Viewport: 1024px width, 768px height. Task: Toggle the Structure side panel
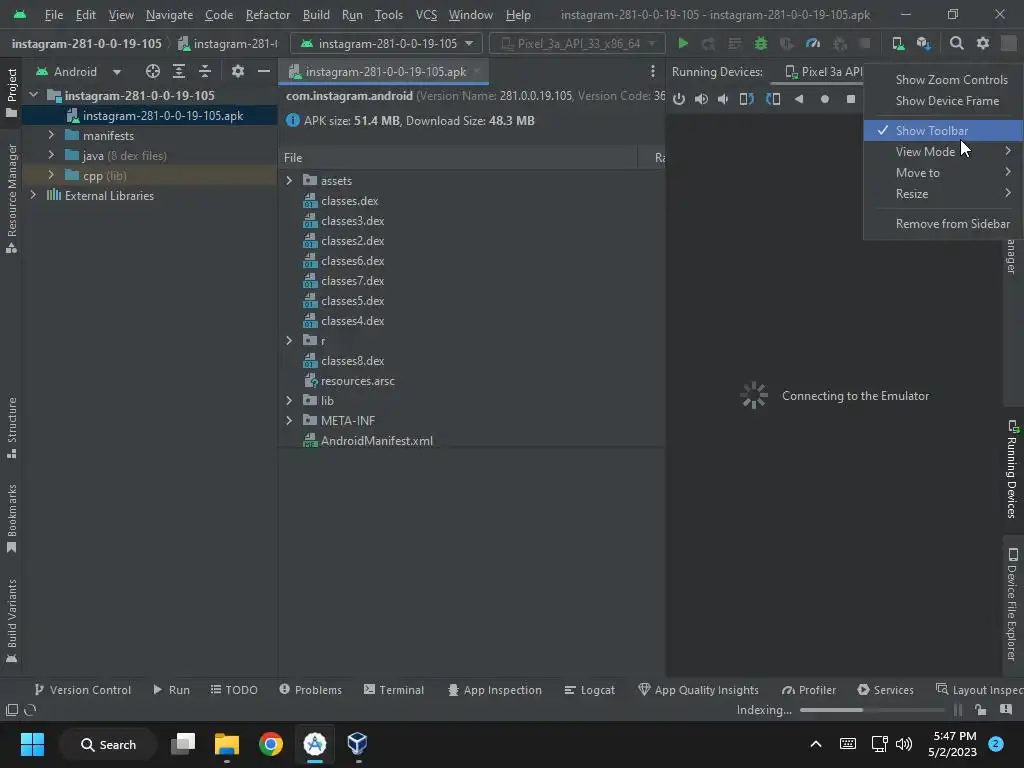(11, 428)
